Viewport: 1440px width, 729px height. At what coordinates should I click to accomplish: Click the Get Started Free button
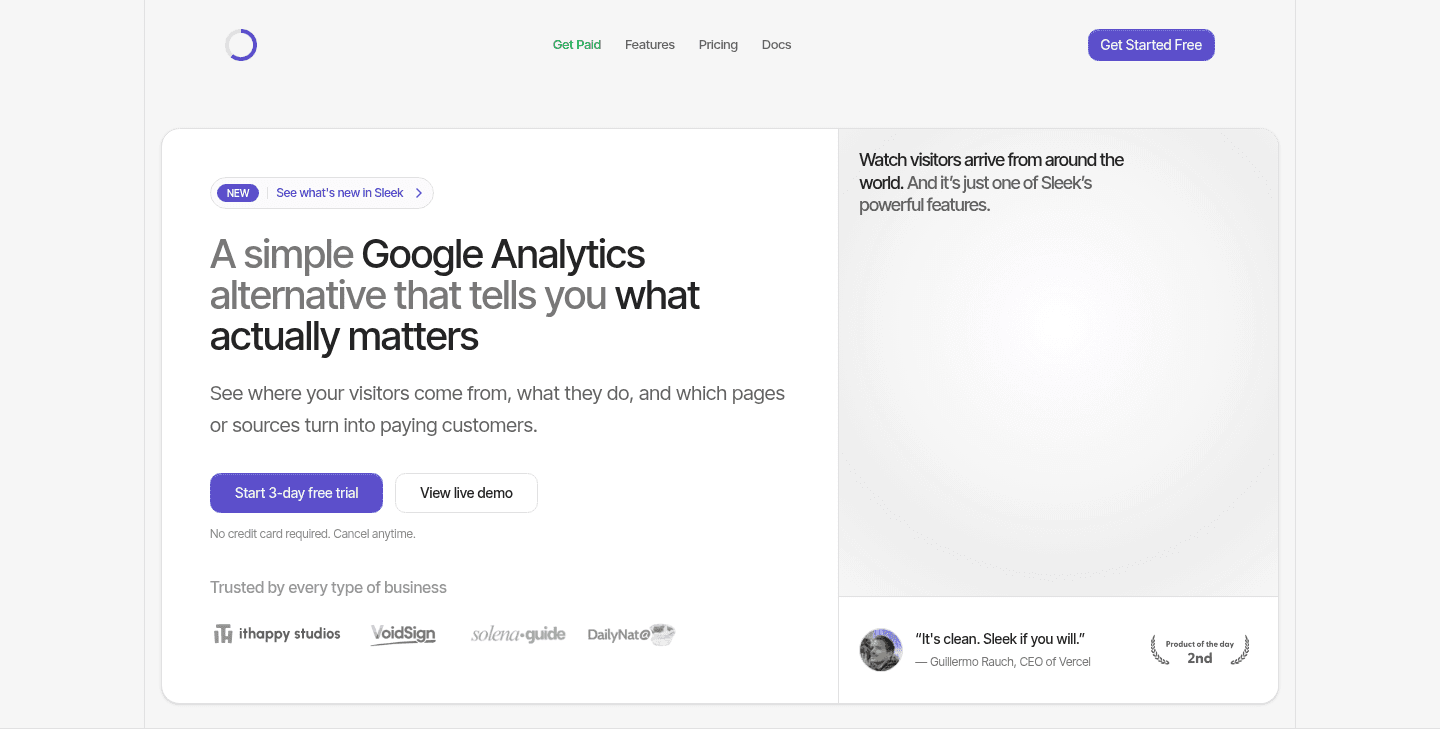pyautogui.click(x=1151, y=45)
